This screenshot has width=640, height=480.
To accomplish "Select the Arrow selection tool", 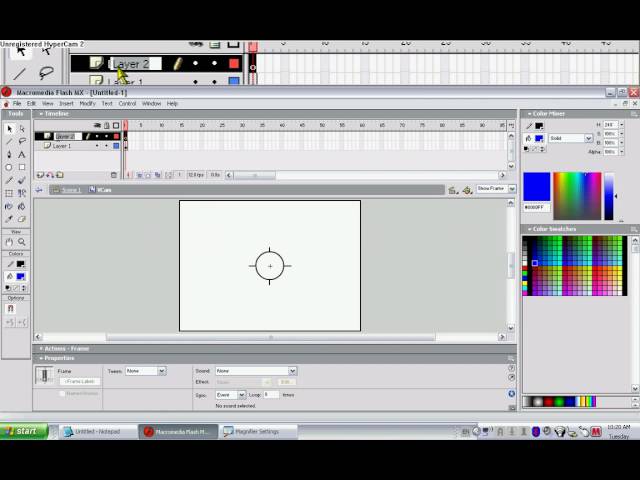I will [x=9, y=129].
